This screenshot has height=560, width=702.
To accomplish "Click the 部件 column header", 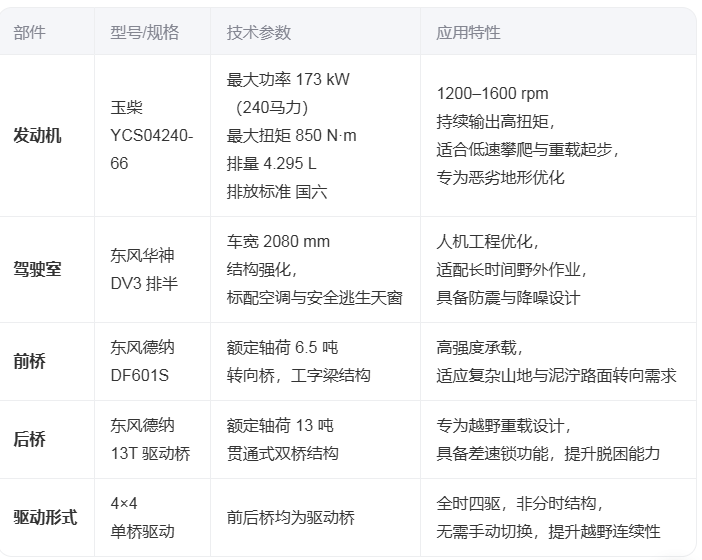I will point(29,32).
